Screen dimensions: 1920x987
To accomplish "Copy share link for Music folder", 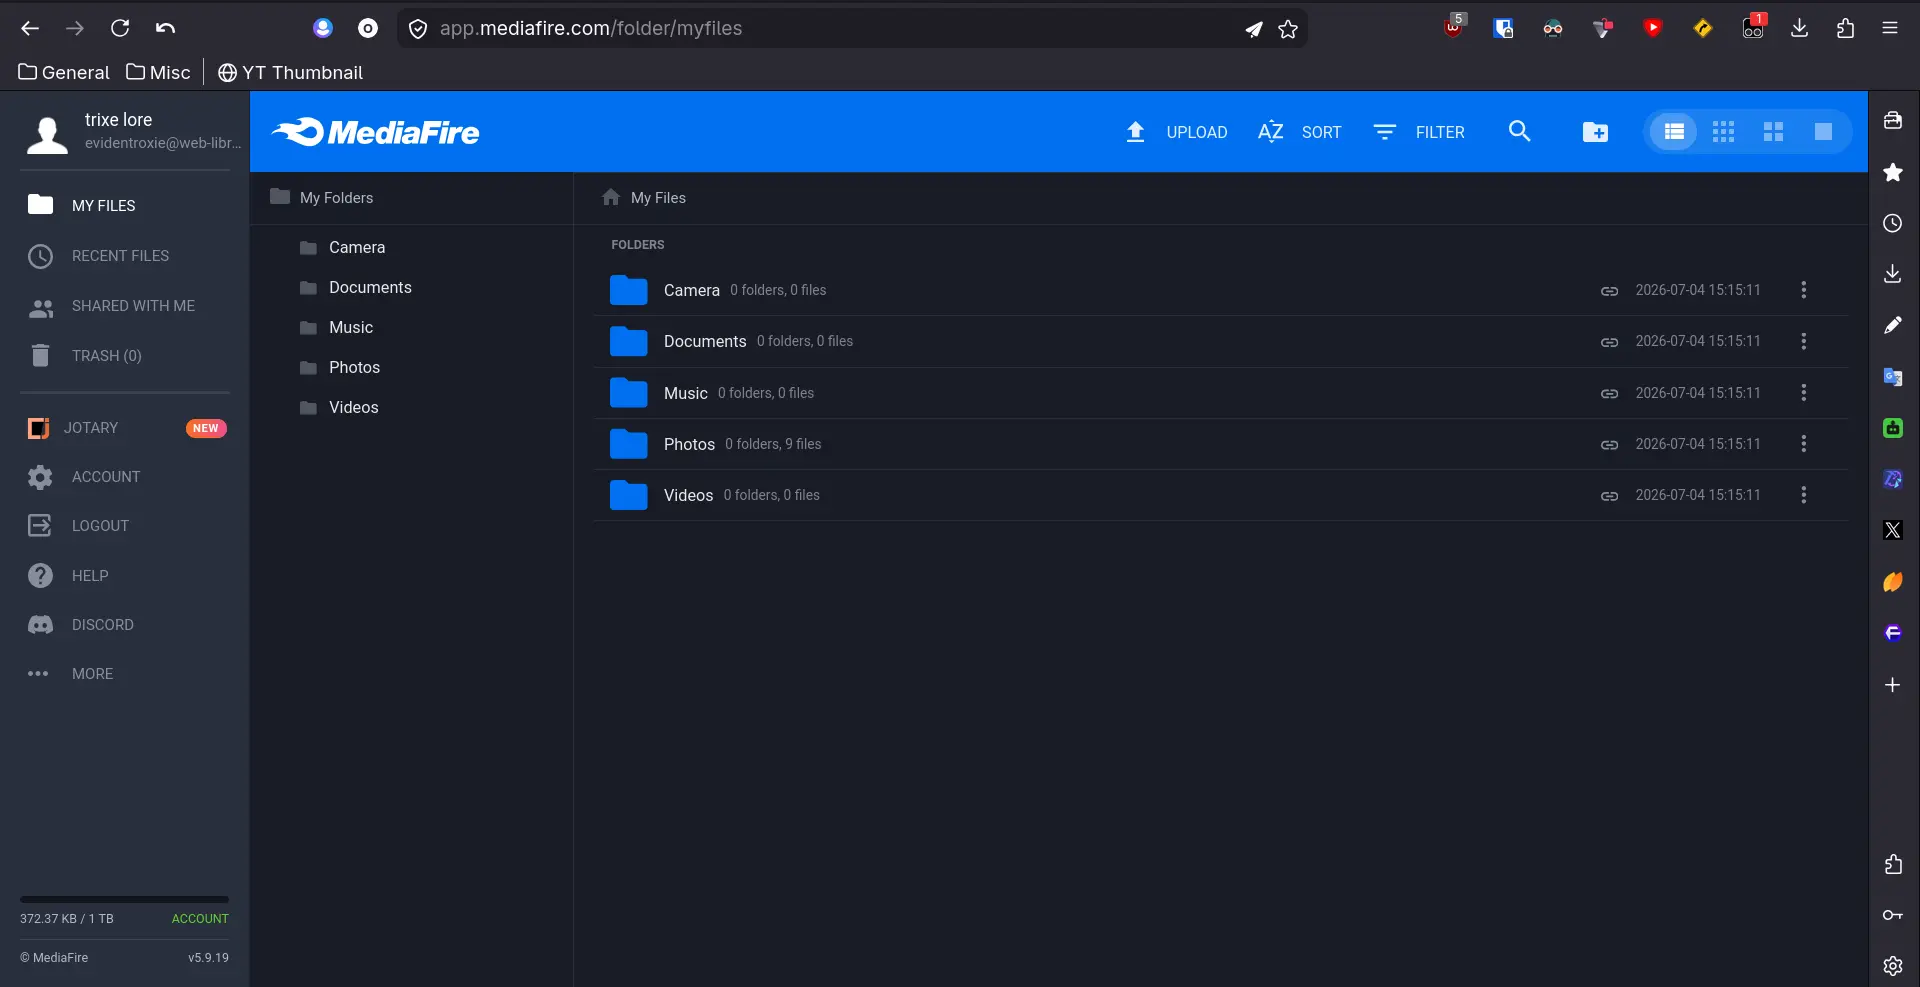I will (1609, 394).
